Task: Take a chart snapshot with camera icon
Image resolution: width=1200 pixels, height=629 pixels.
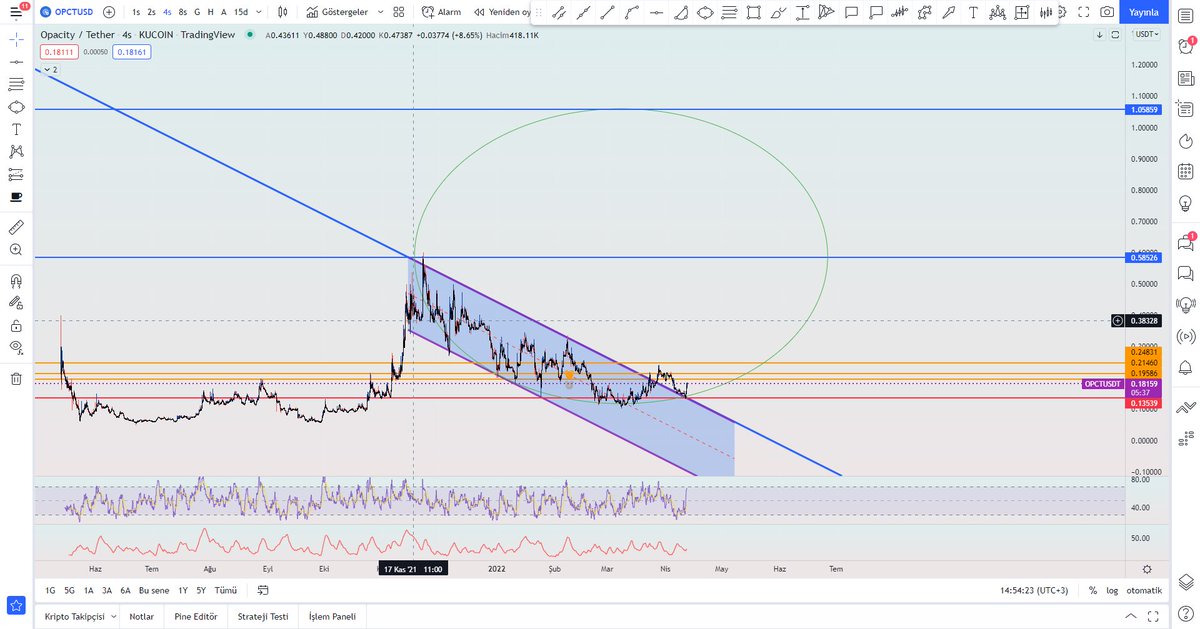Action: click(1107, 12)
